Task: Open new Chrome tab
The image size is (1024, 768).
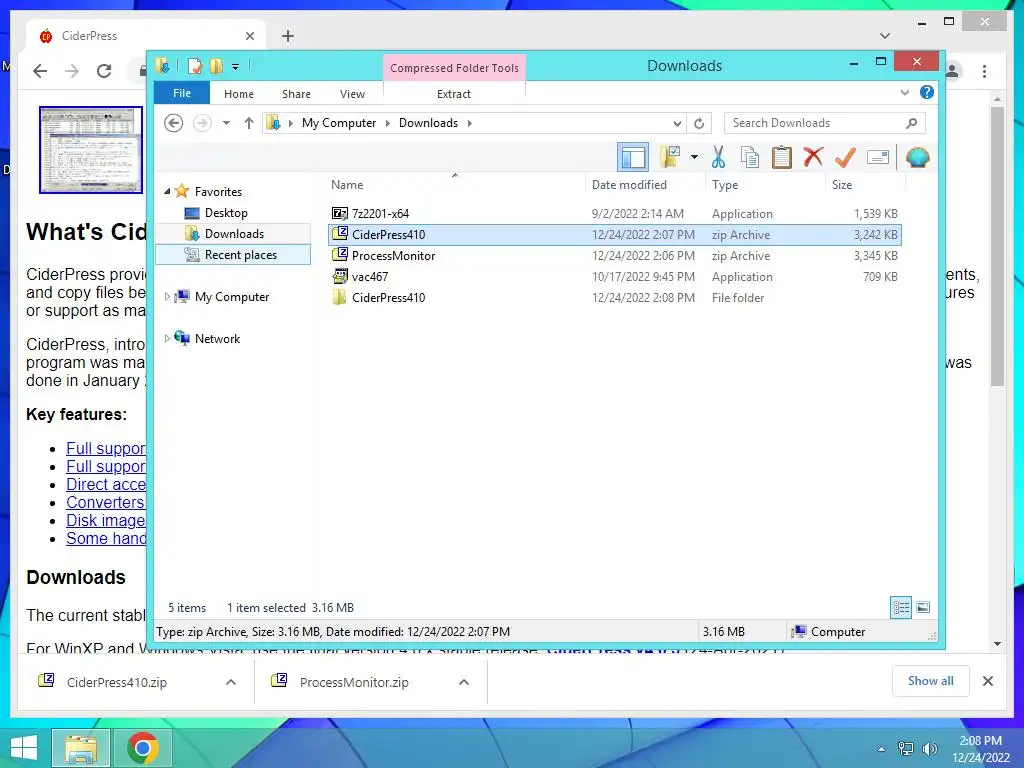Action: coord(288,36)
